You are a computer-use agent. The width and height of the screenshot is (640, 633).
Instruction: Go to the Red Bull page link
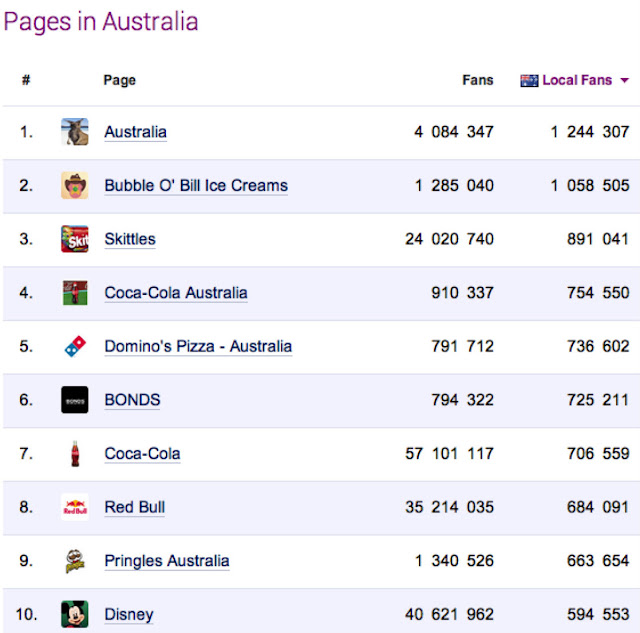[134, 507]
